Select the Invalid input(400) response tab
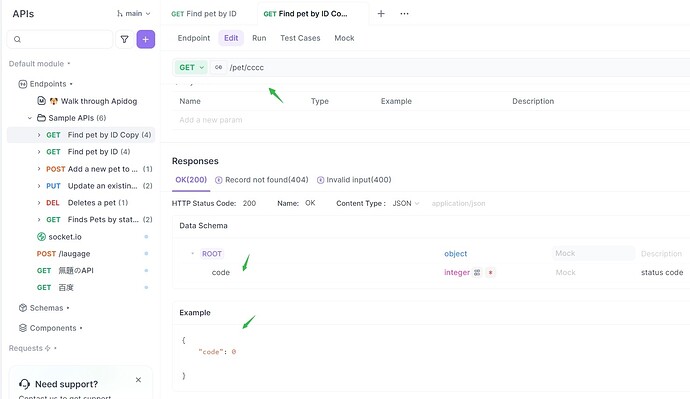The height and width of the screenshot is (399, 690). 354,180
